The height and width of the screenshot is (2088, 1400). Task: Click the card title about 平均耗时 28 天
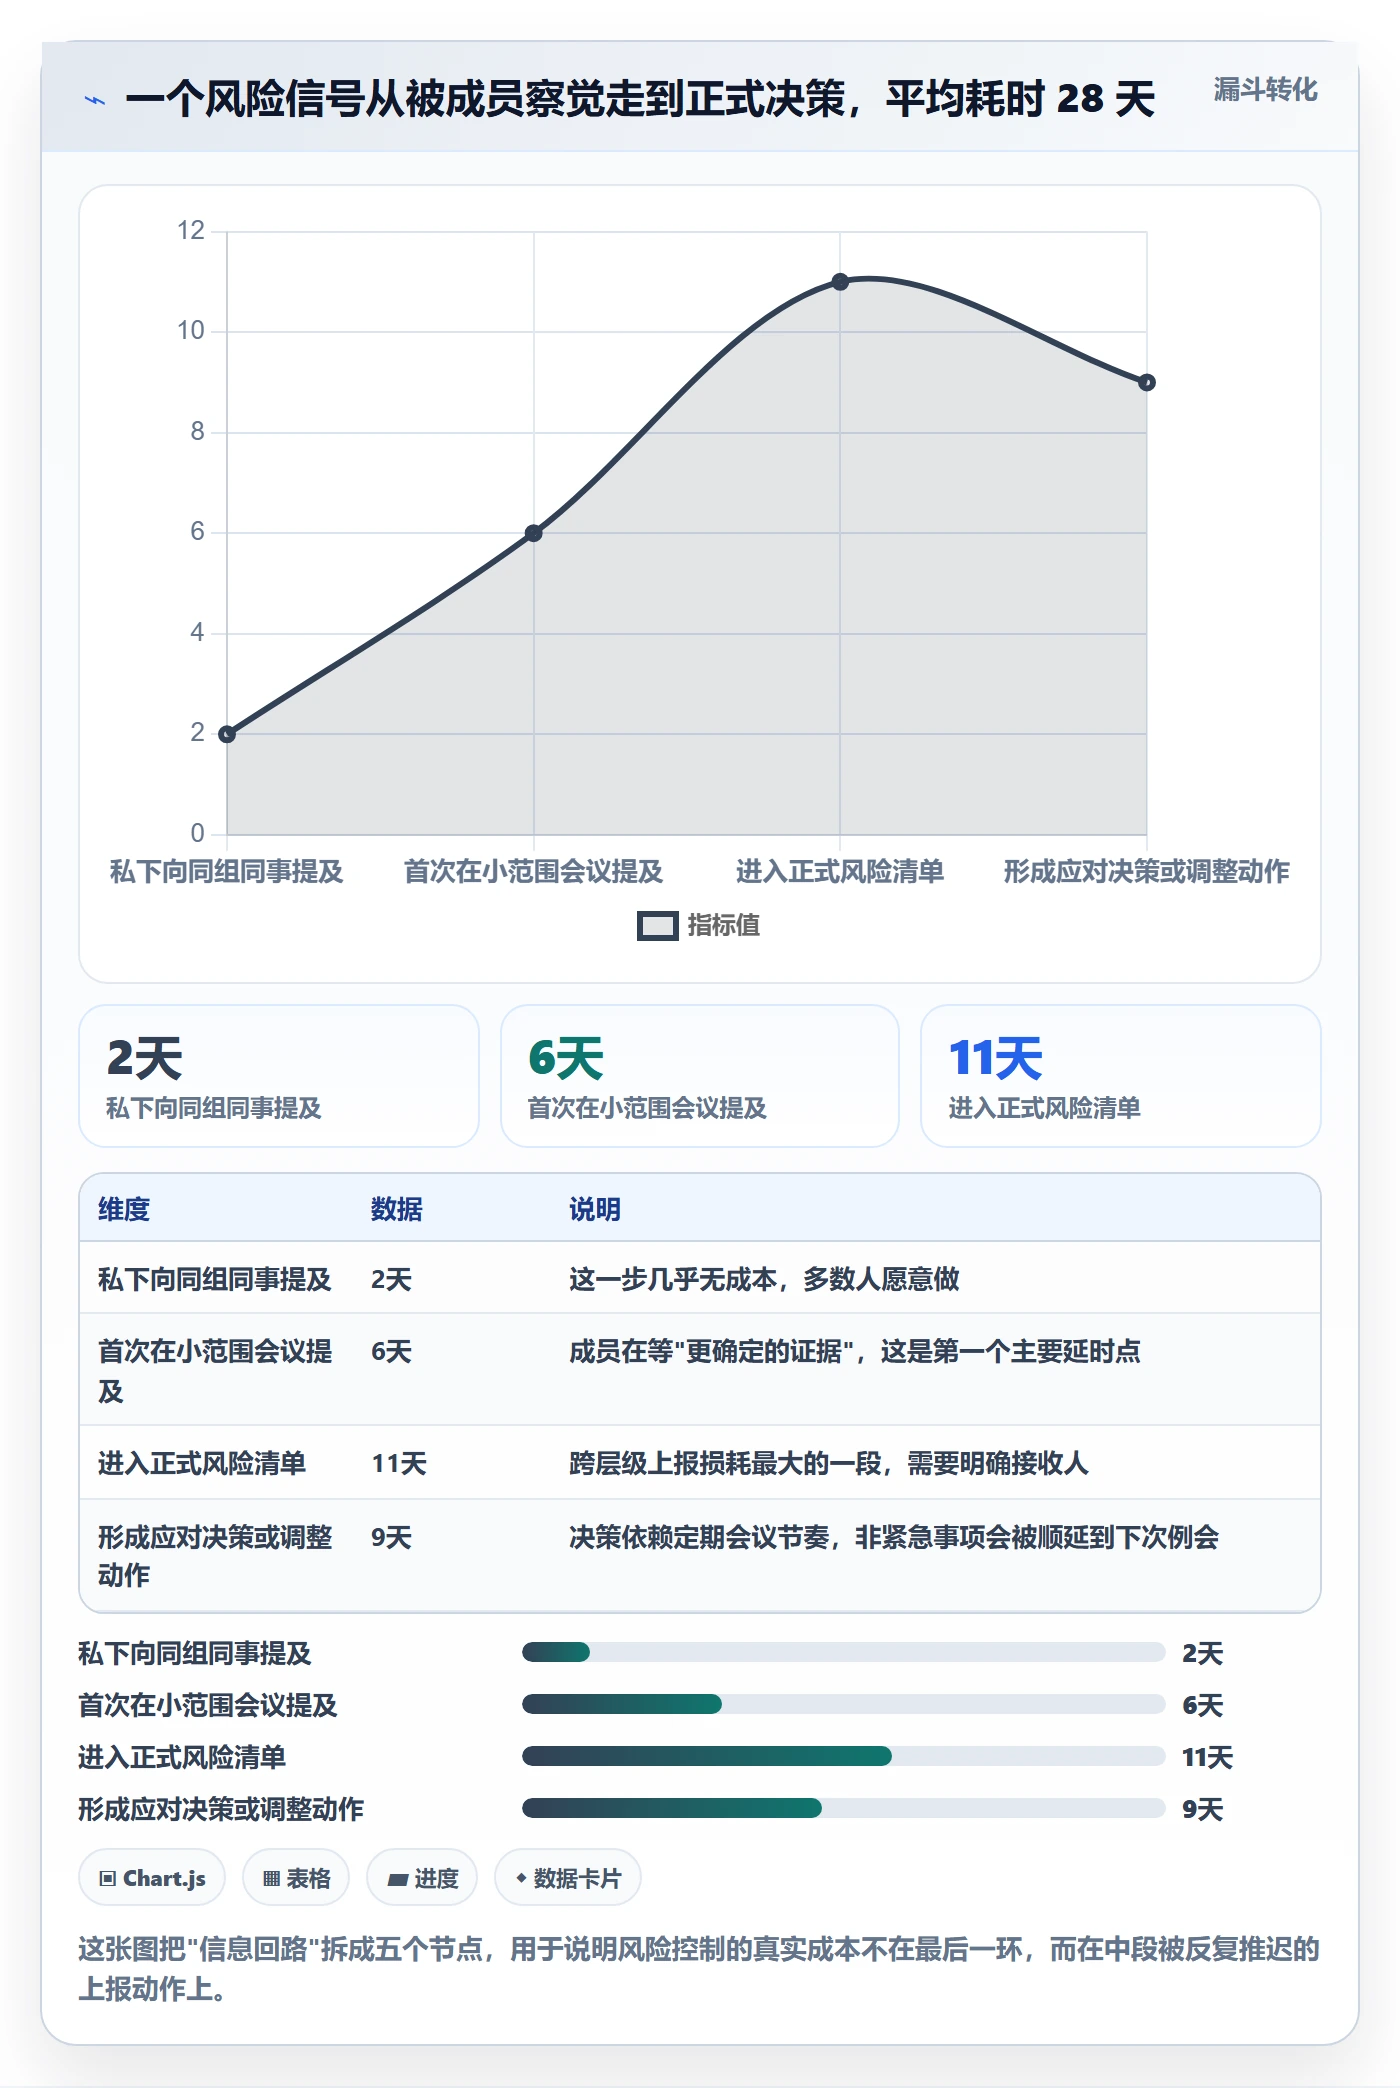click(x=640, y=99)
